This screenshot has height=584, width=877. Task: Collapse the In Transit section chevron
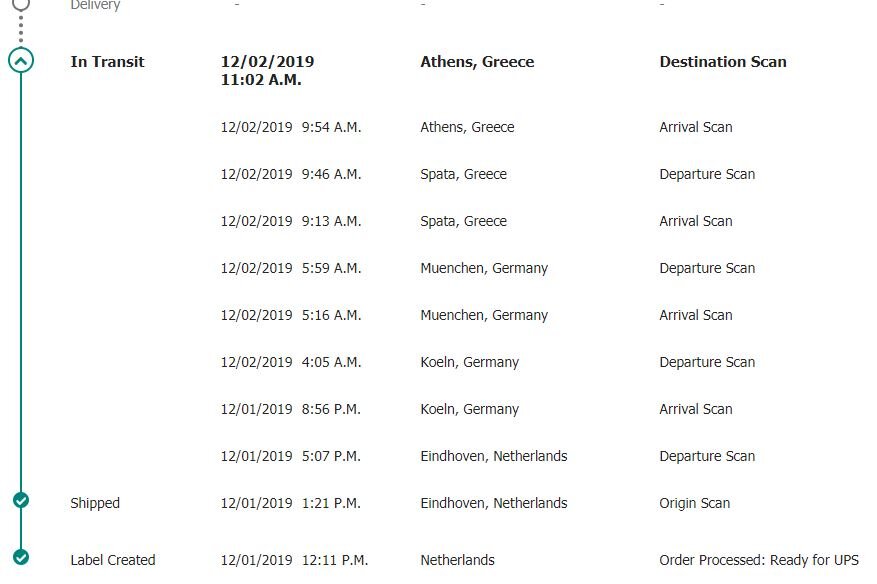click(x=21, y=60)
